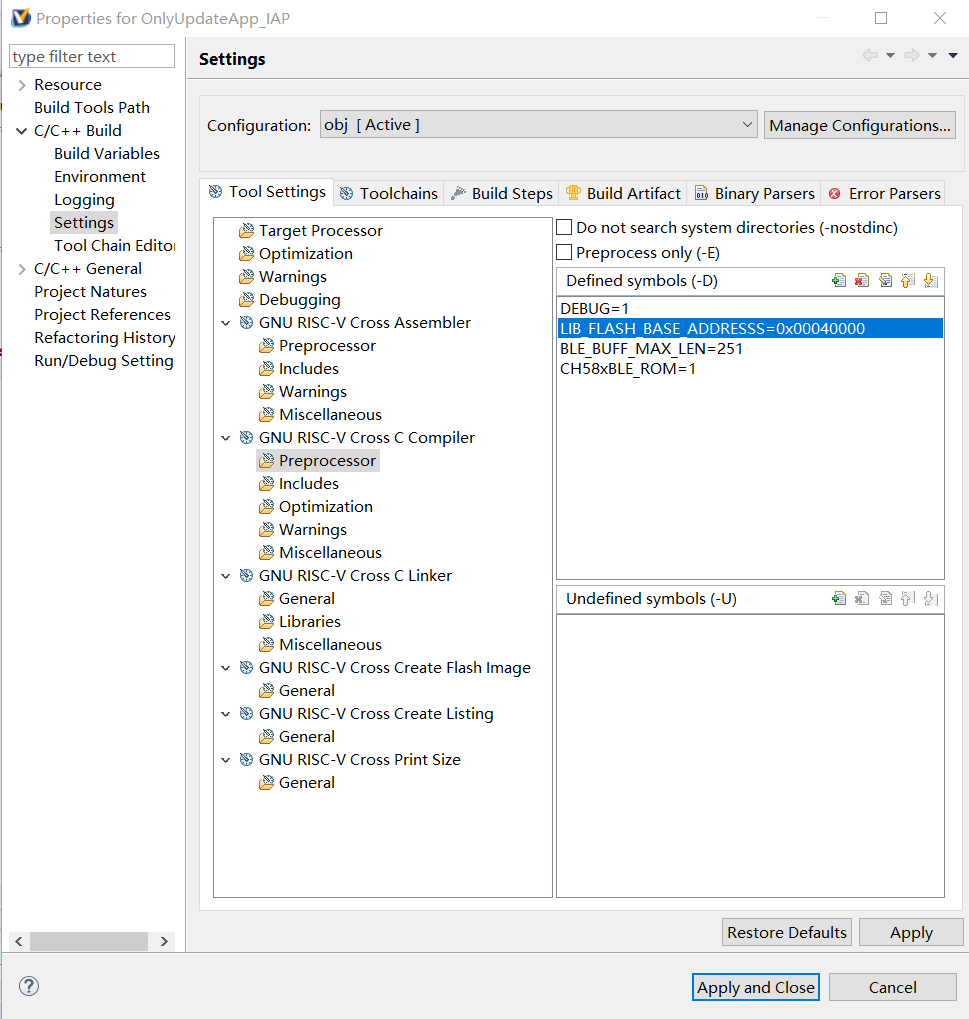Open the Configuration dropdown
The width and height of the screenshot is (969, 1019).
click(x=539, y=125)
